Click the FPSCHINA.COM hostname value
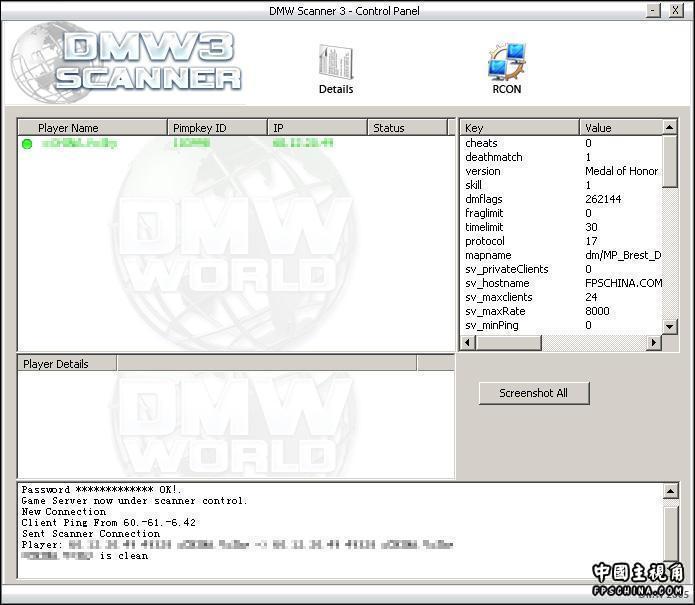Image resolution: width=695 pixels, height=605 pixels. [624, 283]
